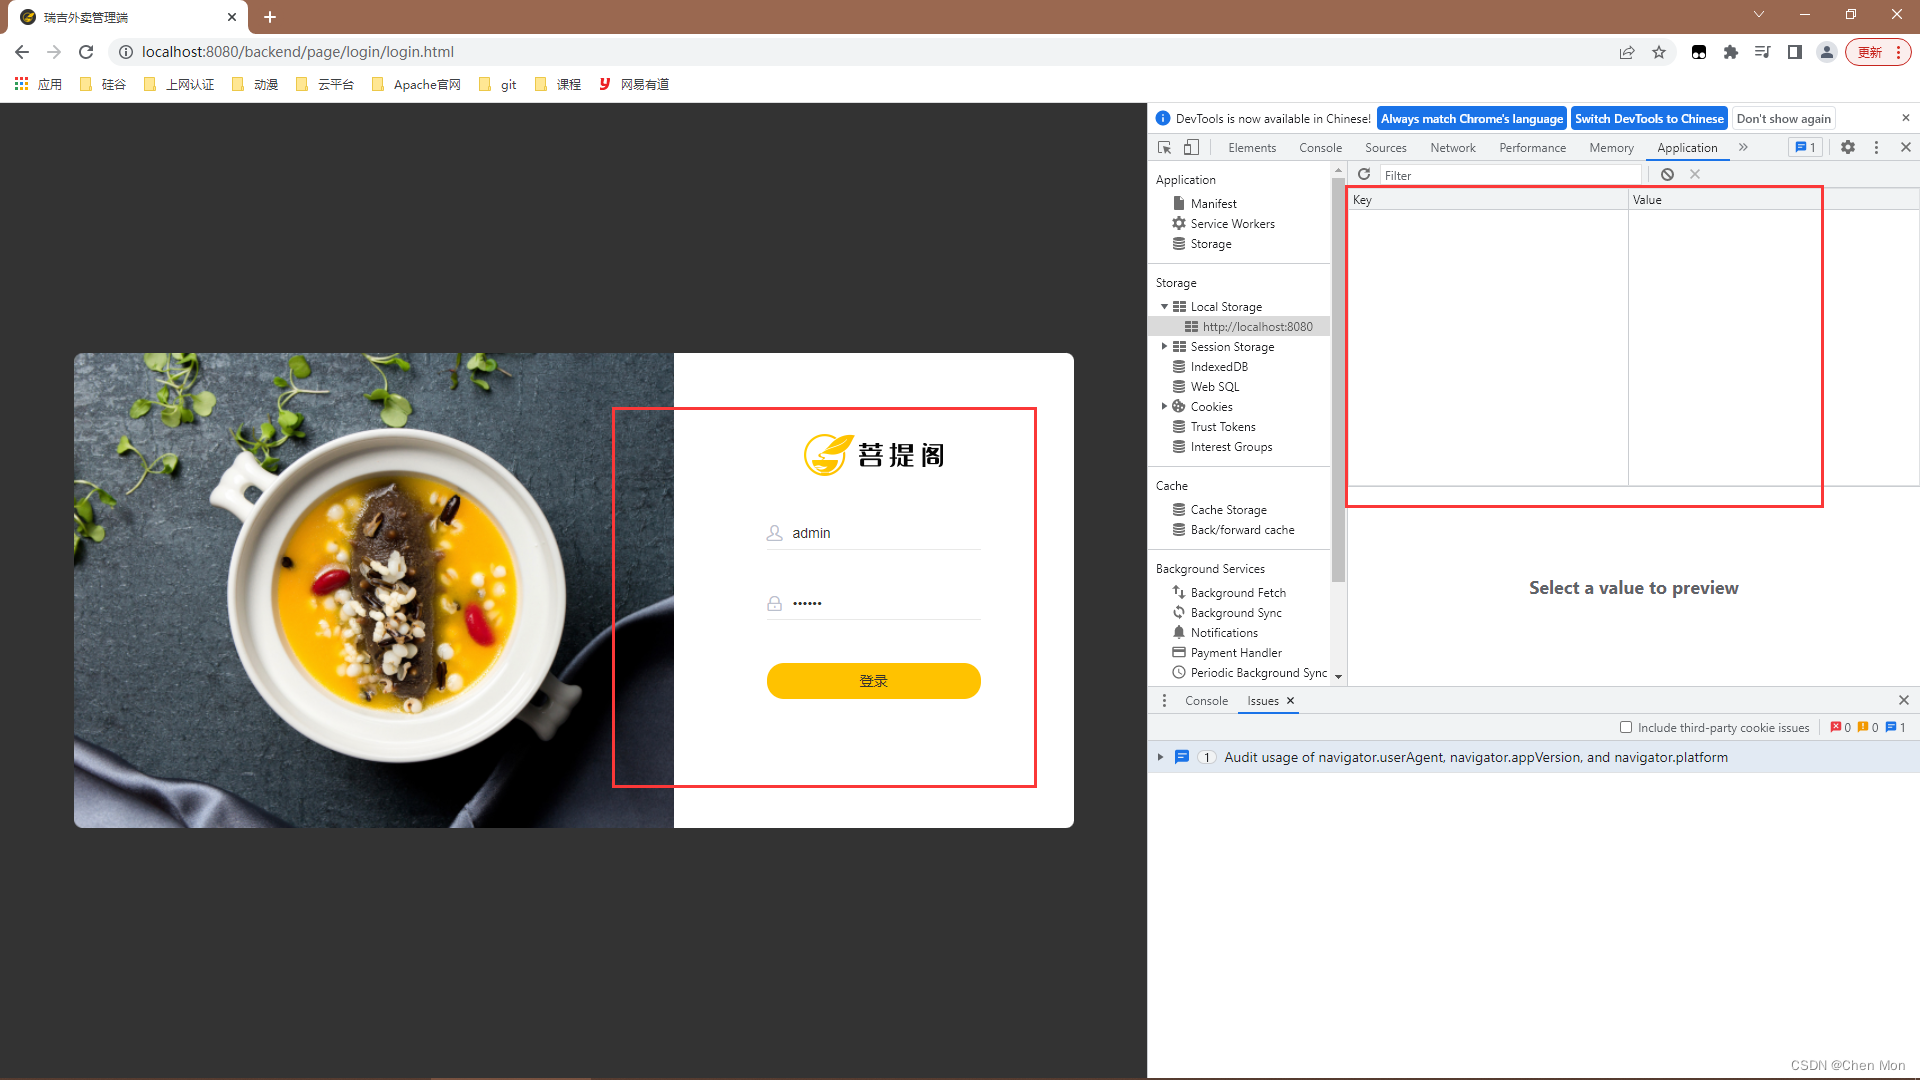
Task: Expand the Cookies tree item
Action: click(1163, 406)
